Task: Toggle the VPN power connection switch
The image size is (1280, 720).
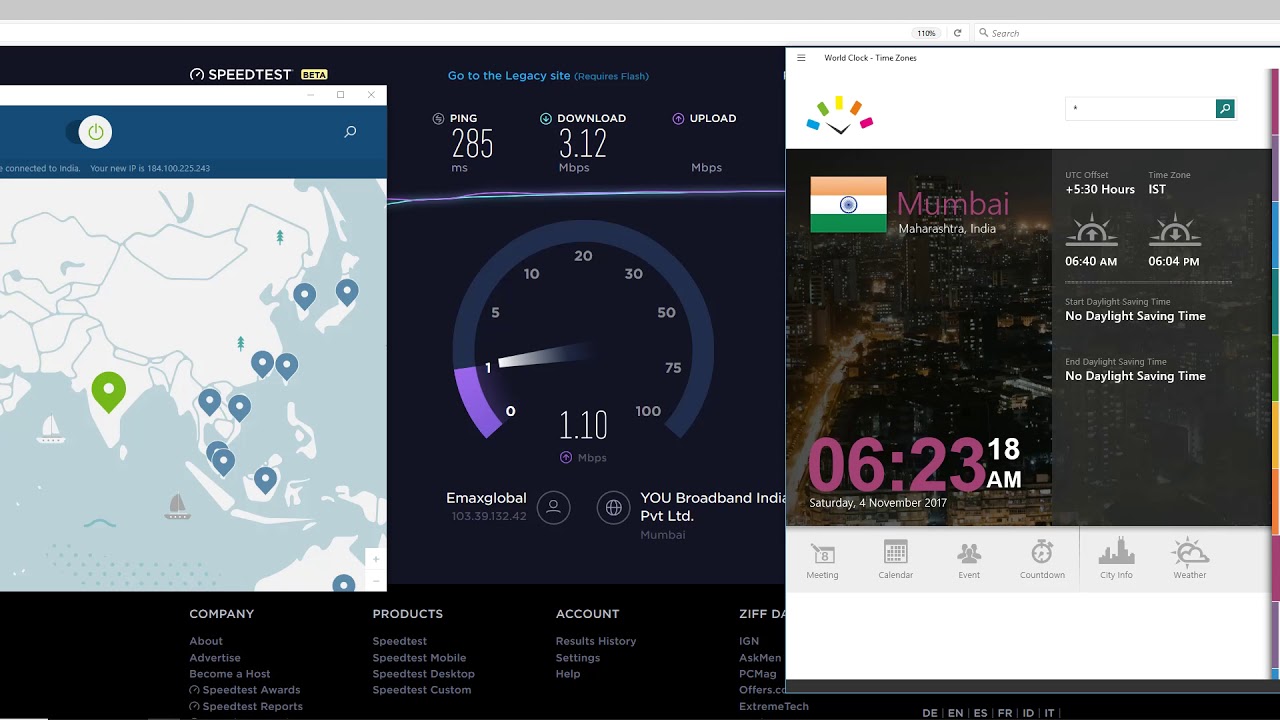Action: point(89,131)
